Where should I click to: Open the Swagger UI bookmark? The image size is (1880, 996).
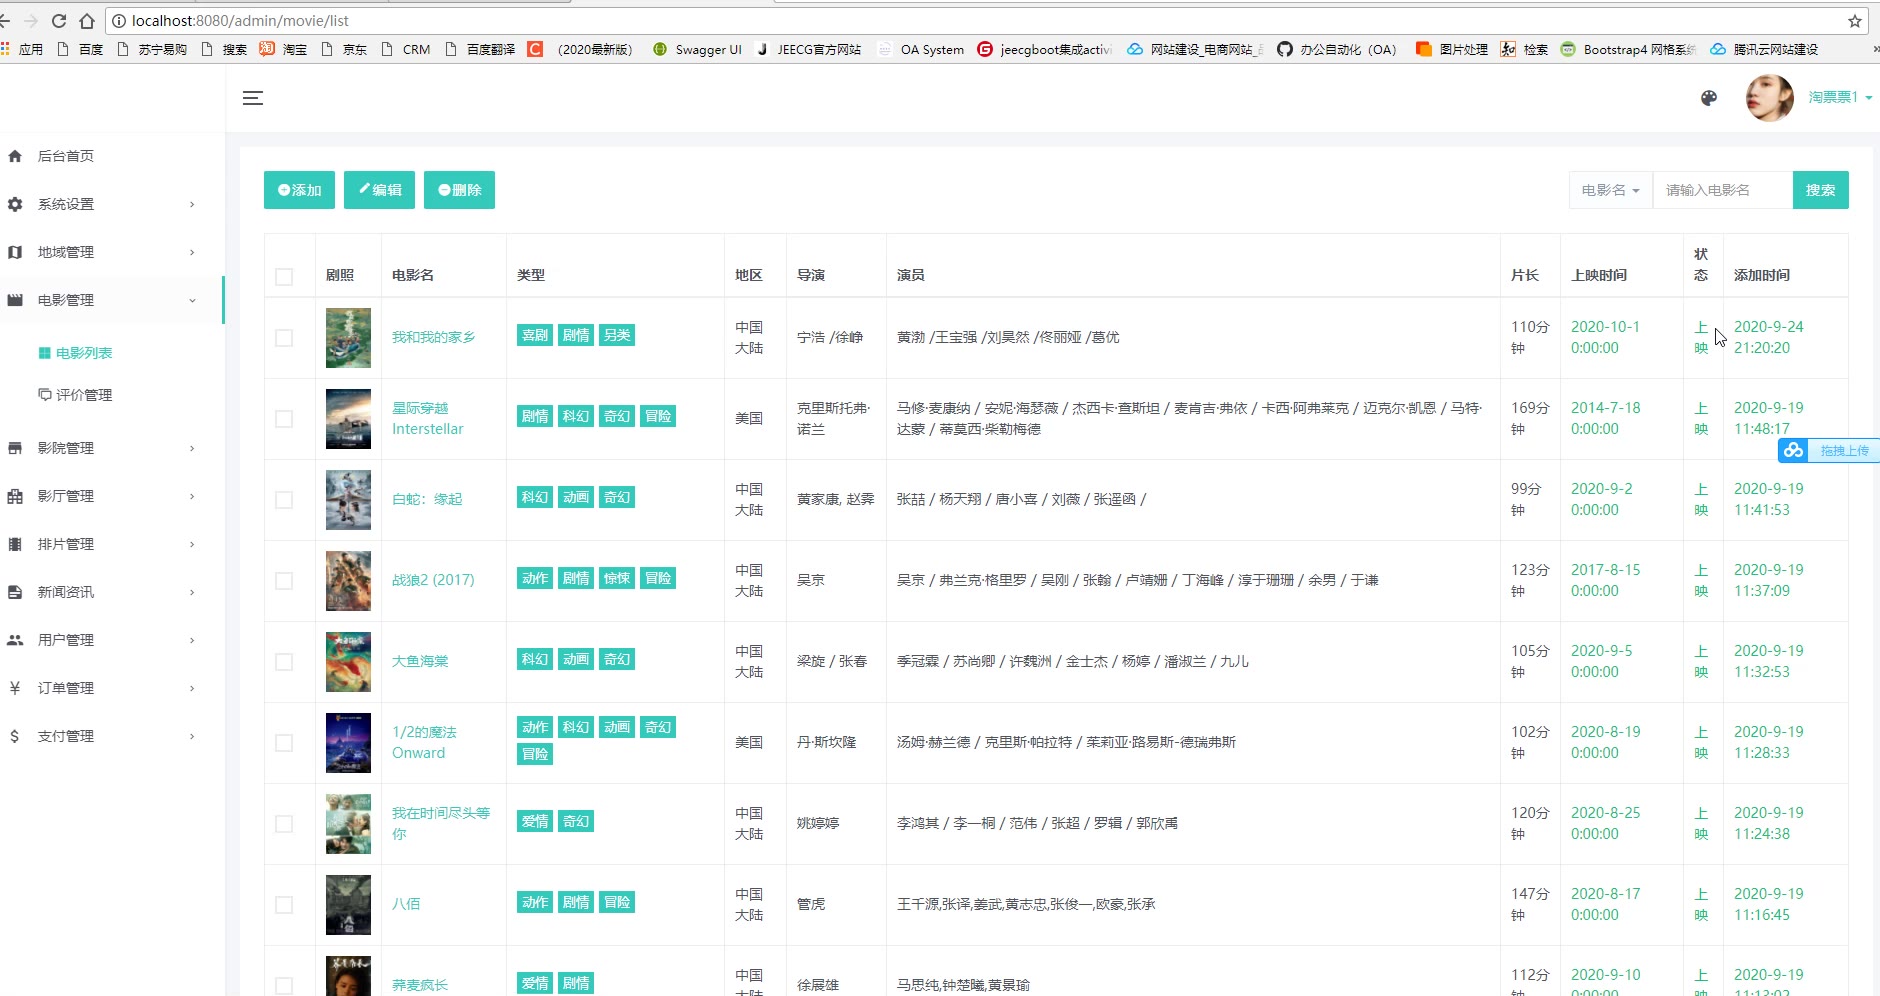697,49
